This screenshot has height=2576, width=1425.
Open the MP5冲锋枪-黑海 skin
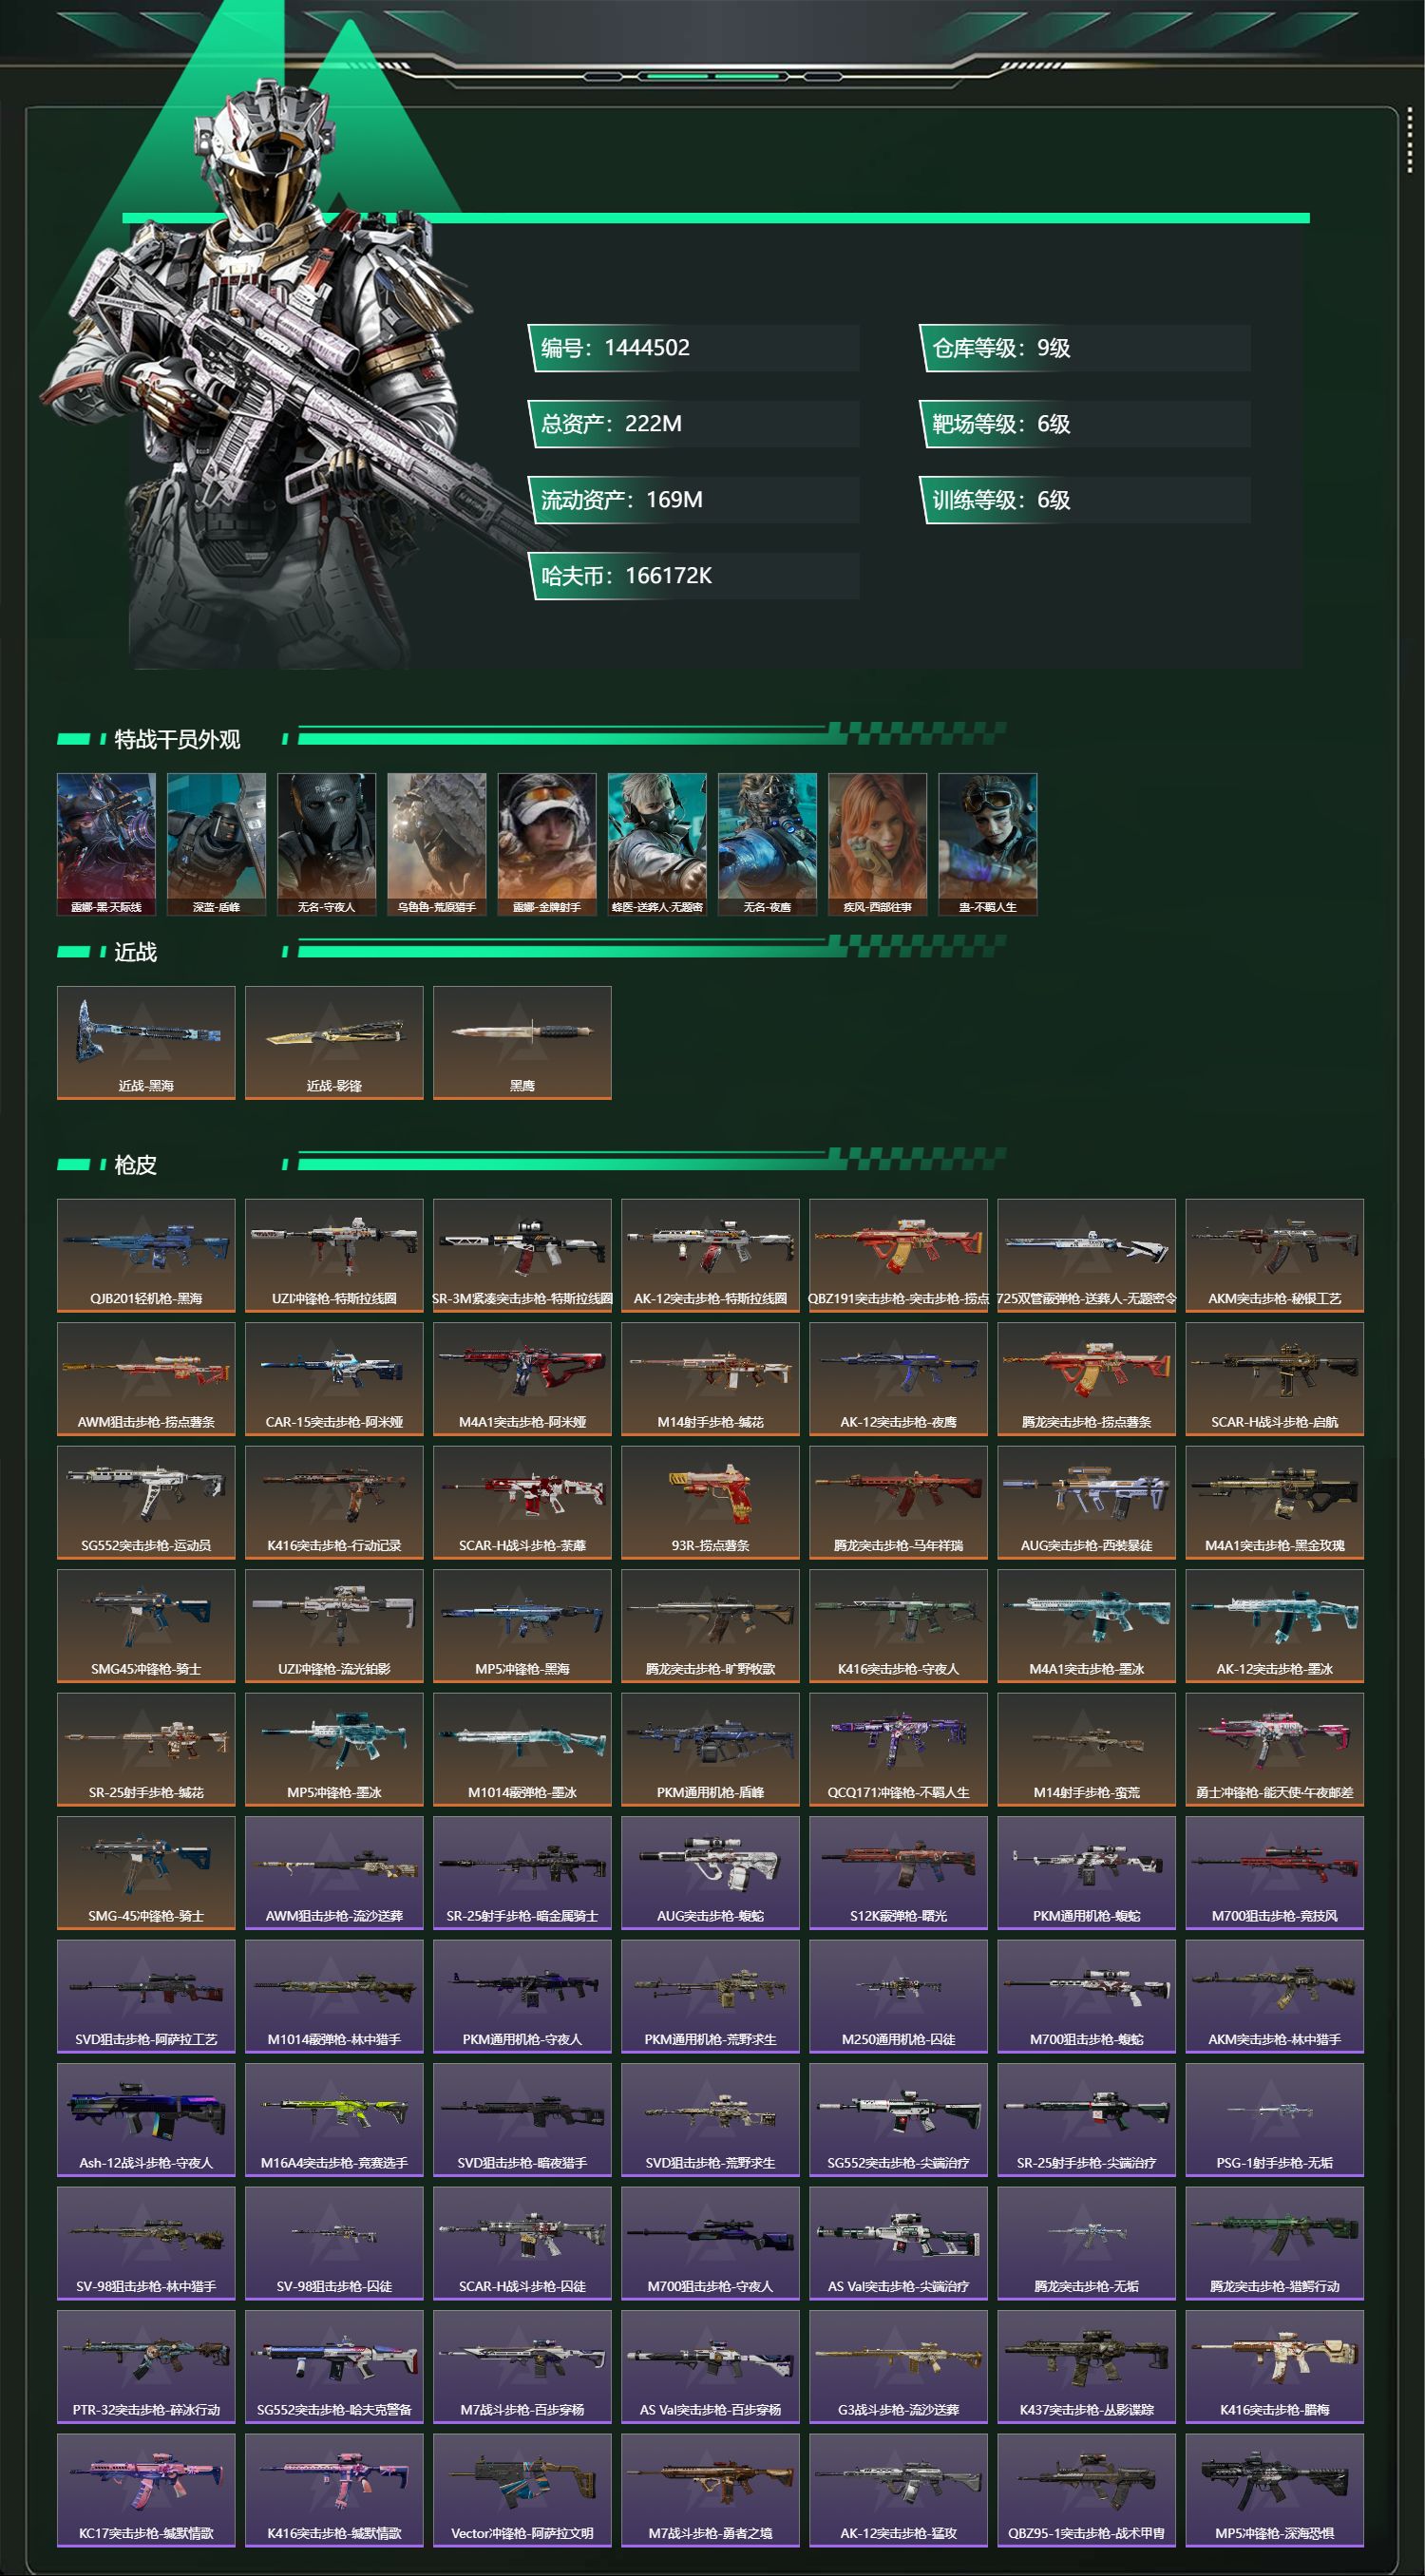pos(522,1626)
